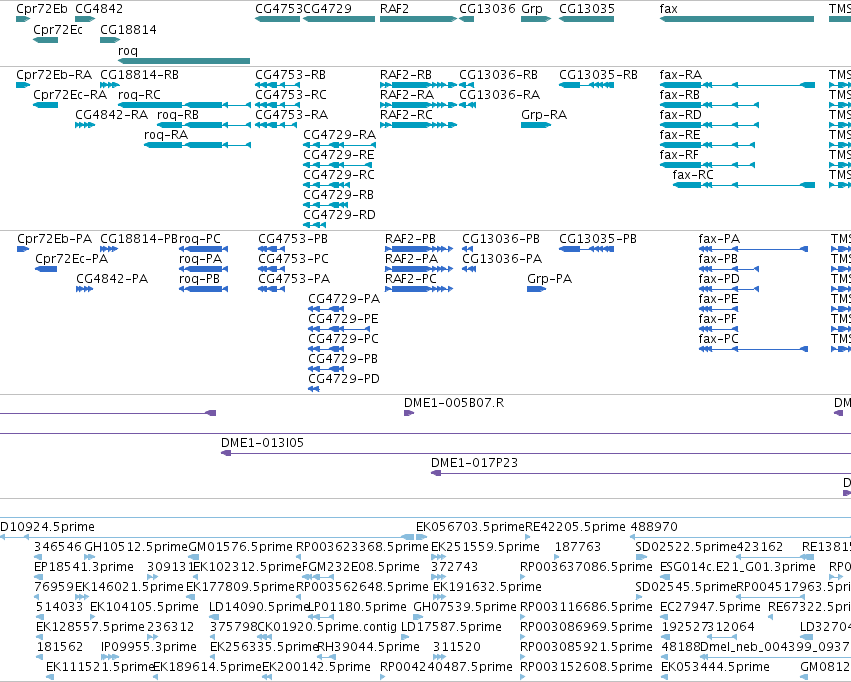Select EST label RE42205.5prime
The width and height of the screenshot is (851, 682).
pyautogui.click(x=575, y=527)
